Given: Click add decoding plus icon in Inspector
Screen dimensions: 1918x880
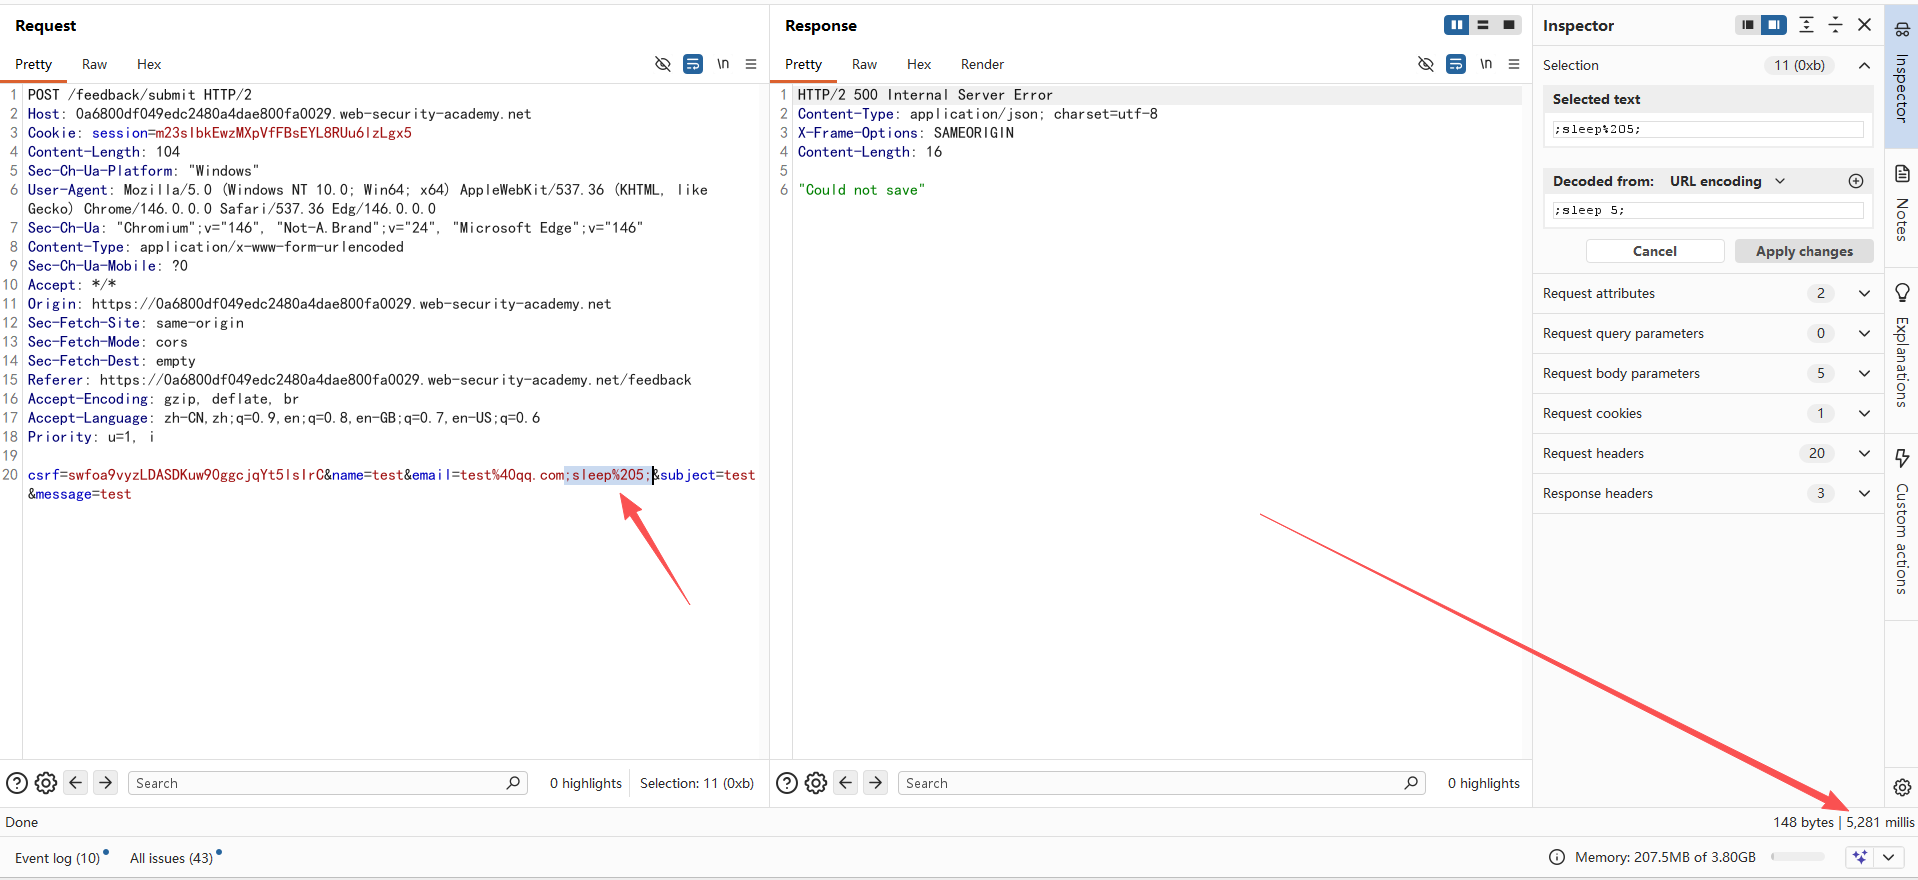Looking at the screenshot, I should (1856, 181).
